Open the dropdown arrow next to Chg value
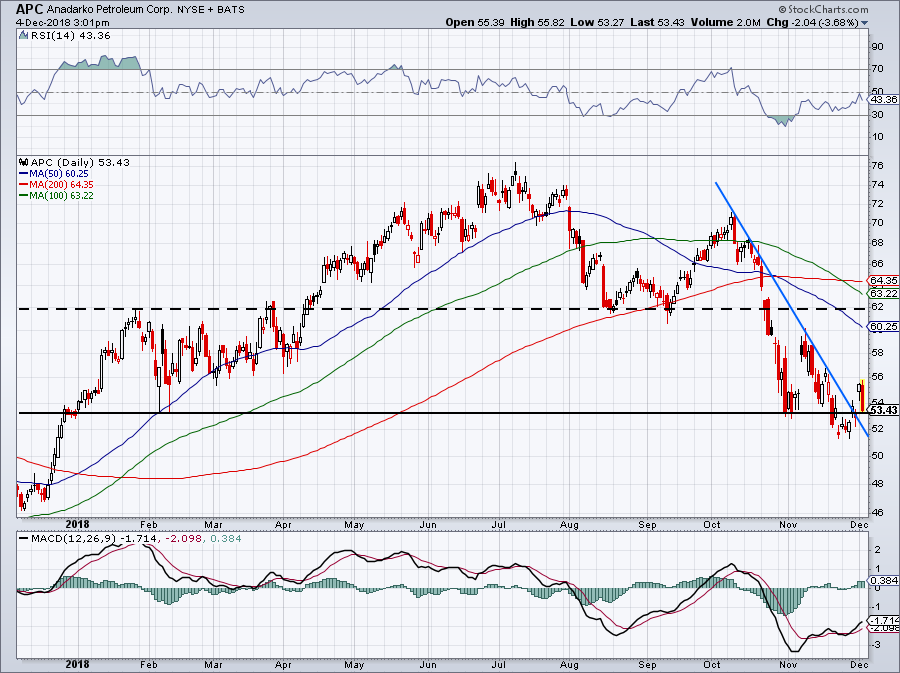Image resolution: width=900 pixels, height=673 pixels. click(865, 23)
